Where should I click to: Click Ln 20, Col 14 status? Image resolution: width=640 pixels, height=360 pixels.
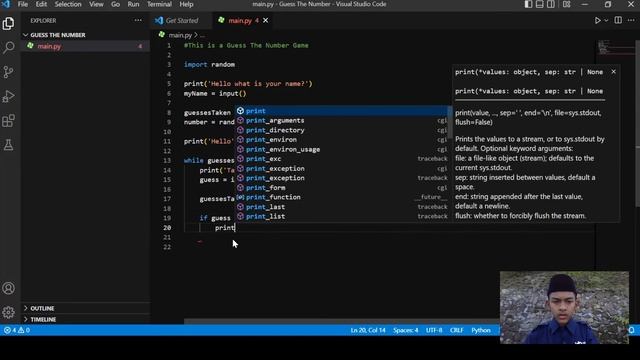[x=368, y=330]
